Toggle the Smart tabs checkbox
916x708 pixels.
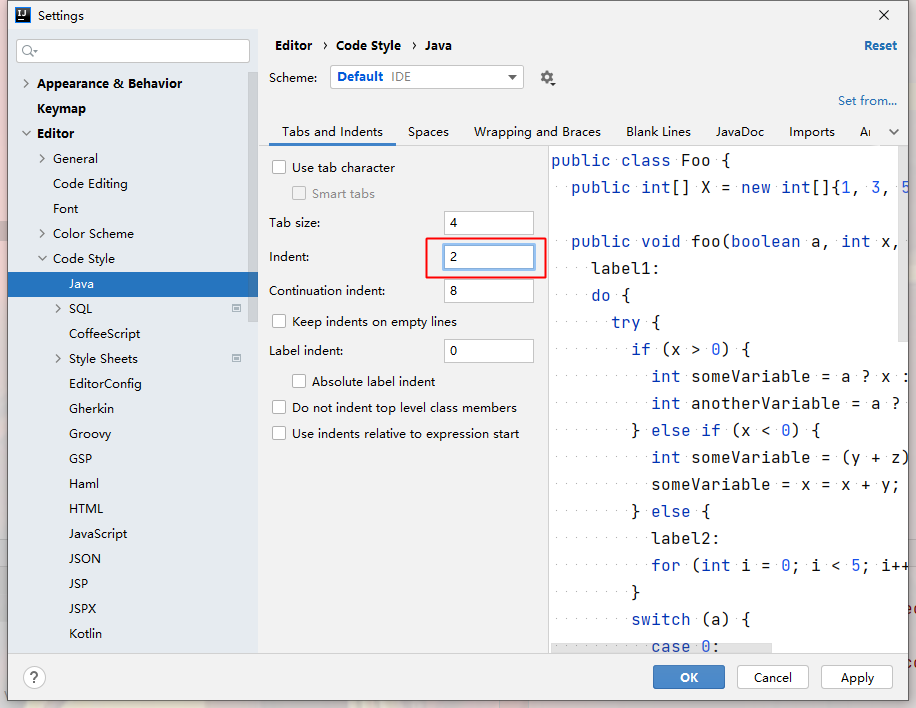click(299, 193)
